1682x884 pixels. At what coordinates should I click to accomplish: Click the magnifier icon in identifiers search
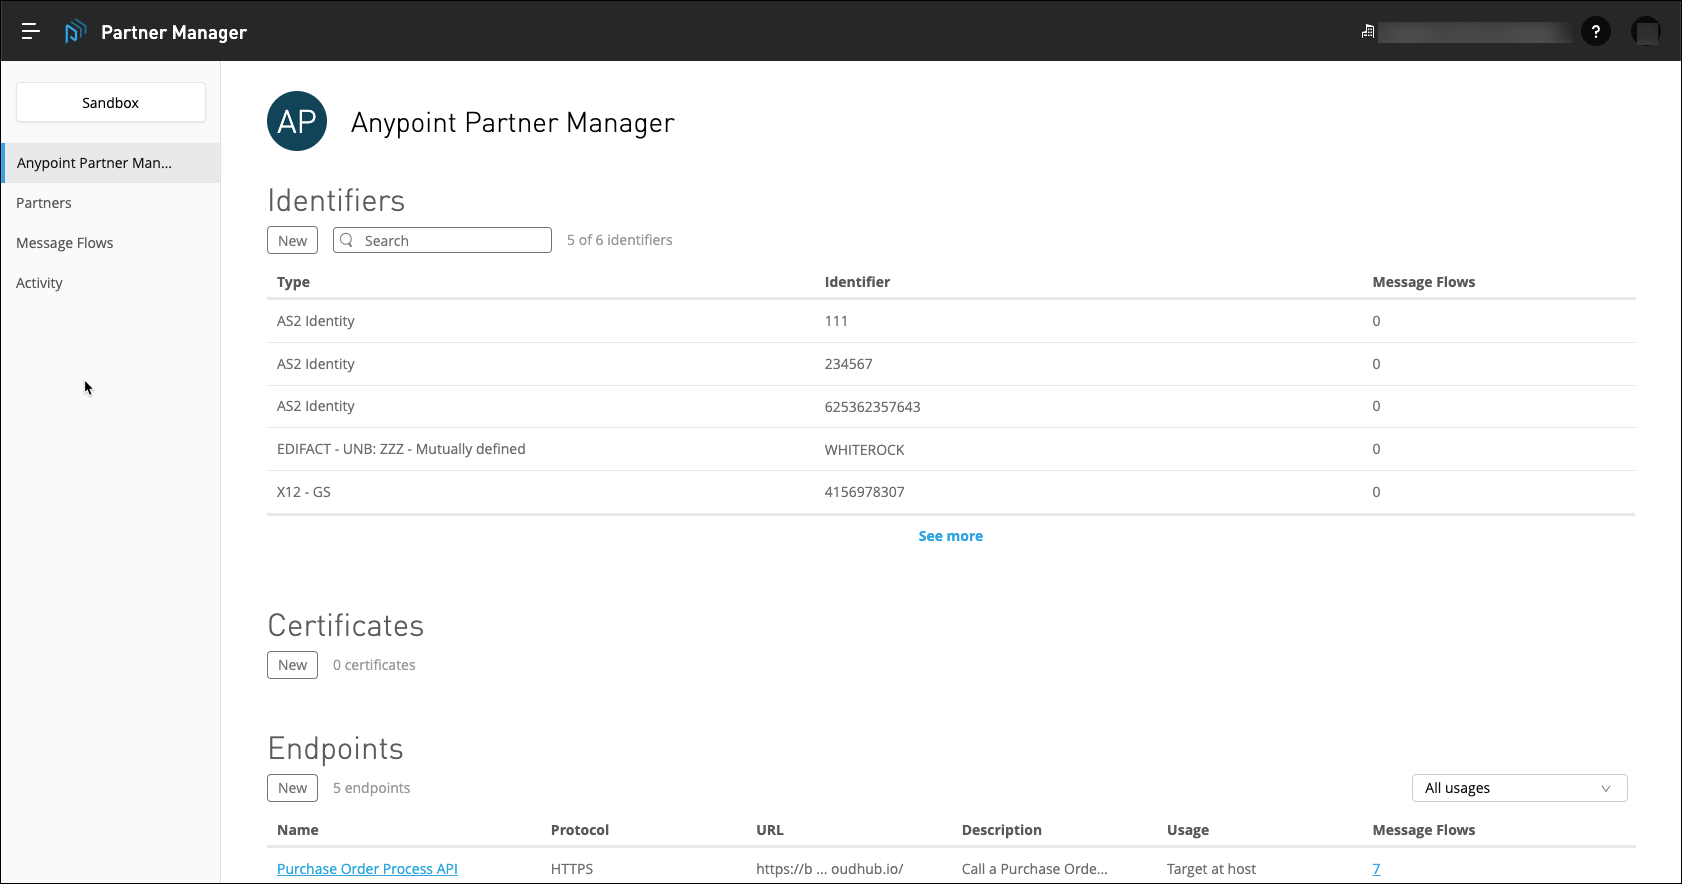pos(347,240)
